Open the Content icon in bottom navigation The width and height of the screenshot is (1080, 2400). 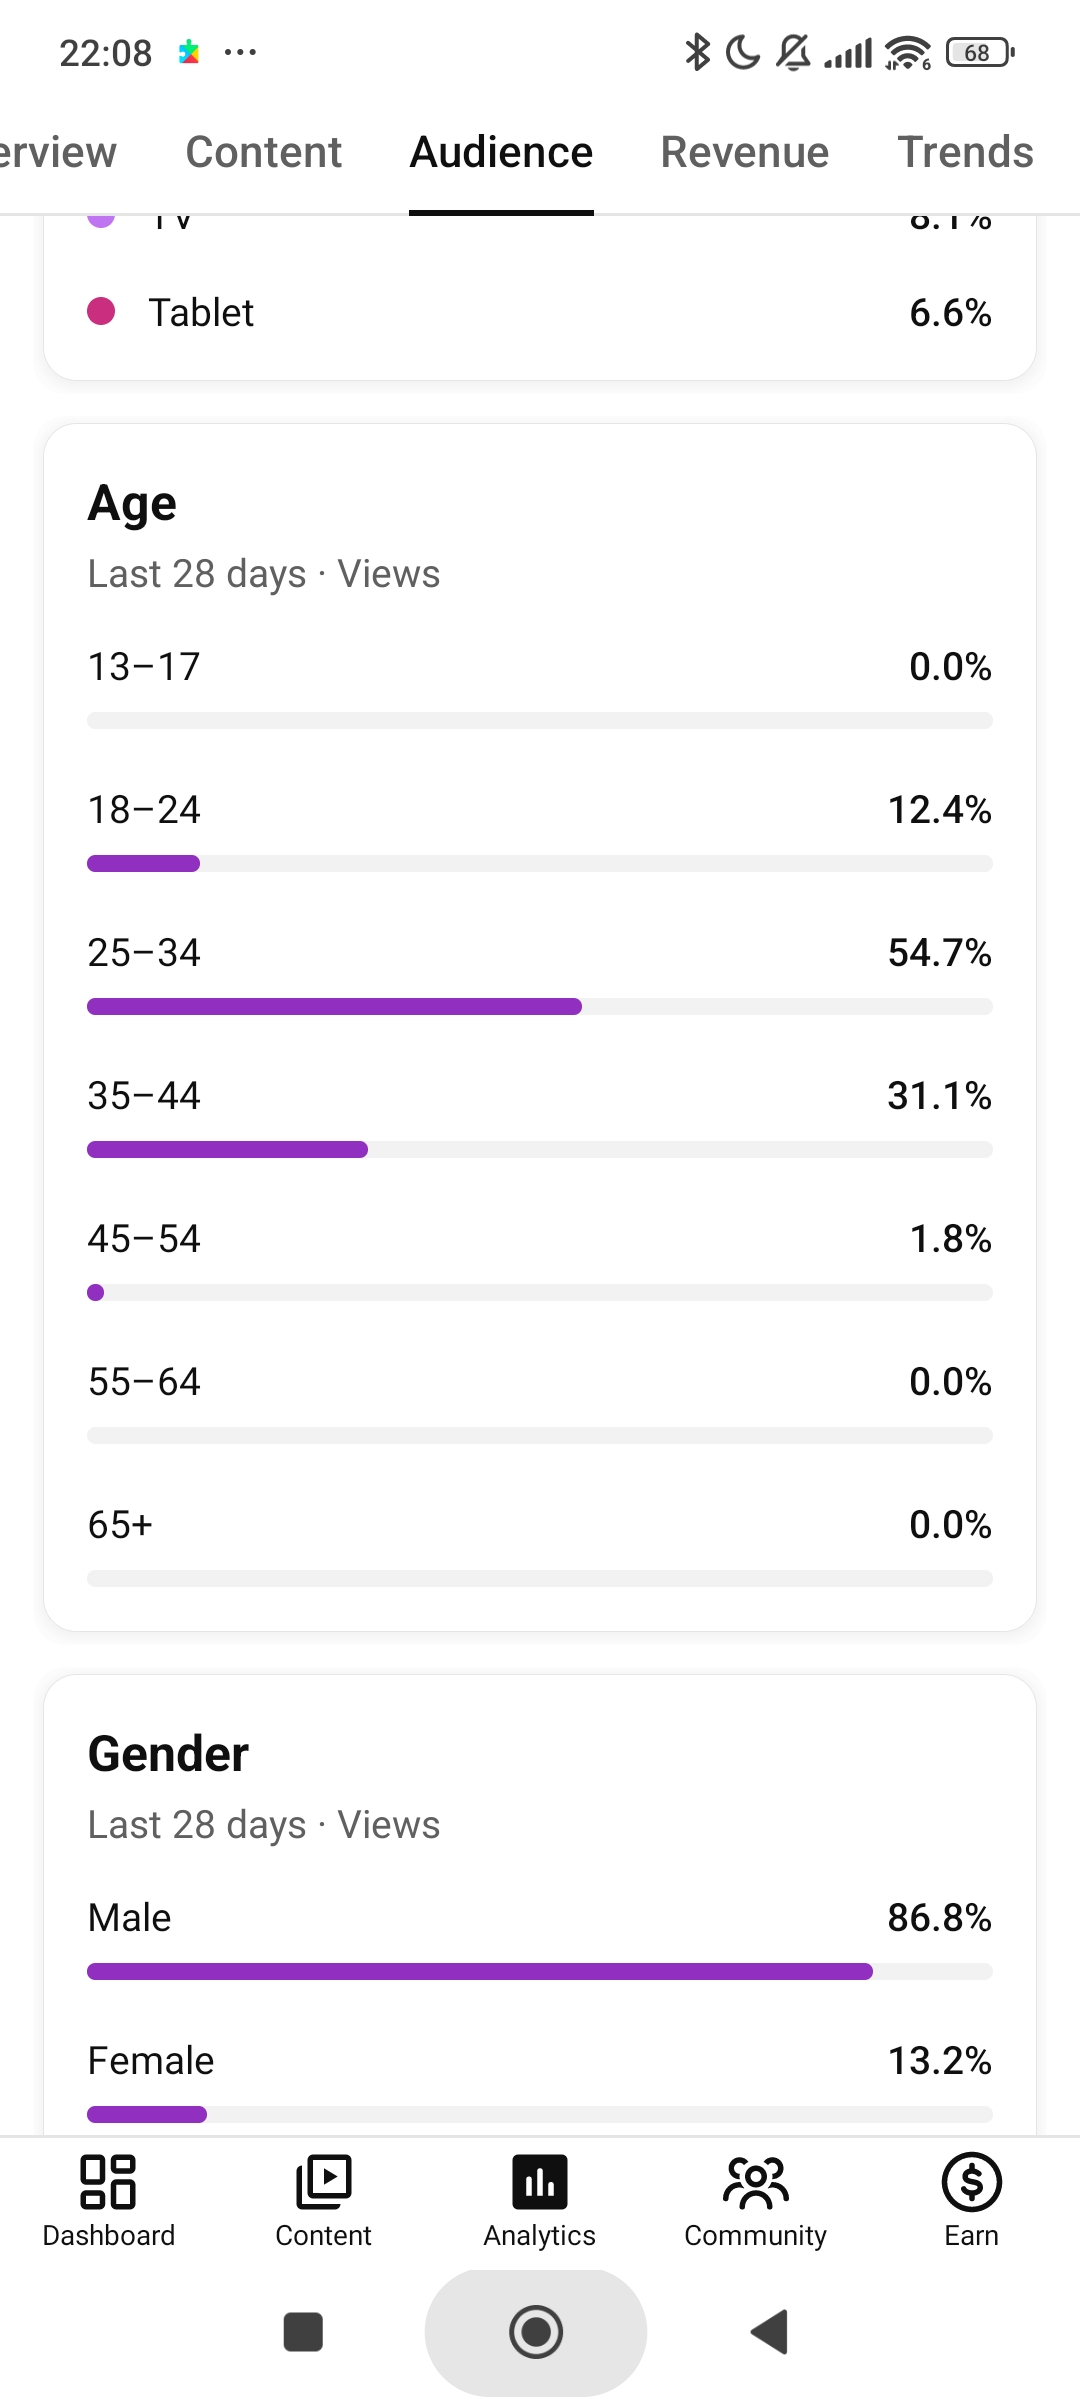pos(323,2181)
